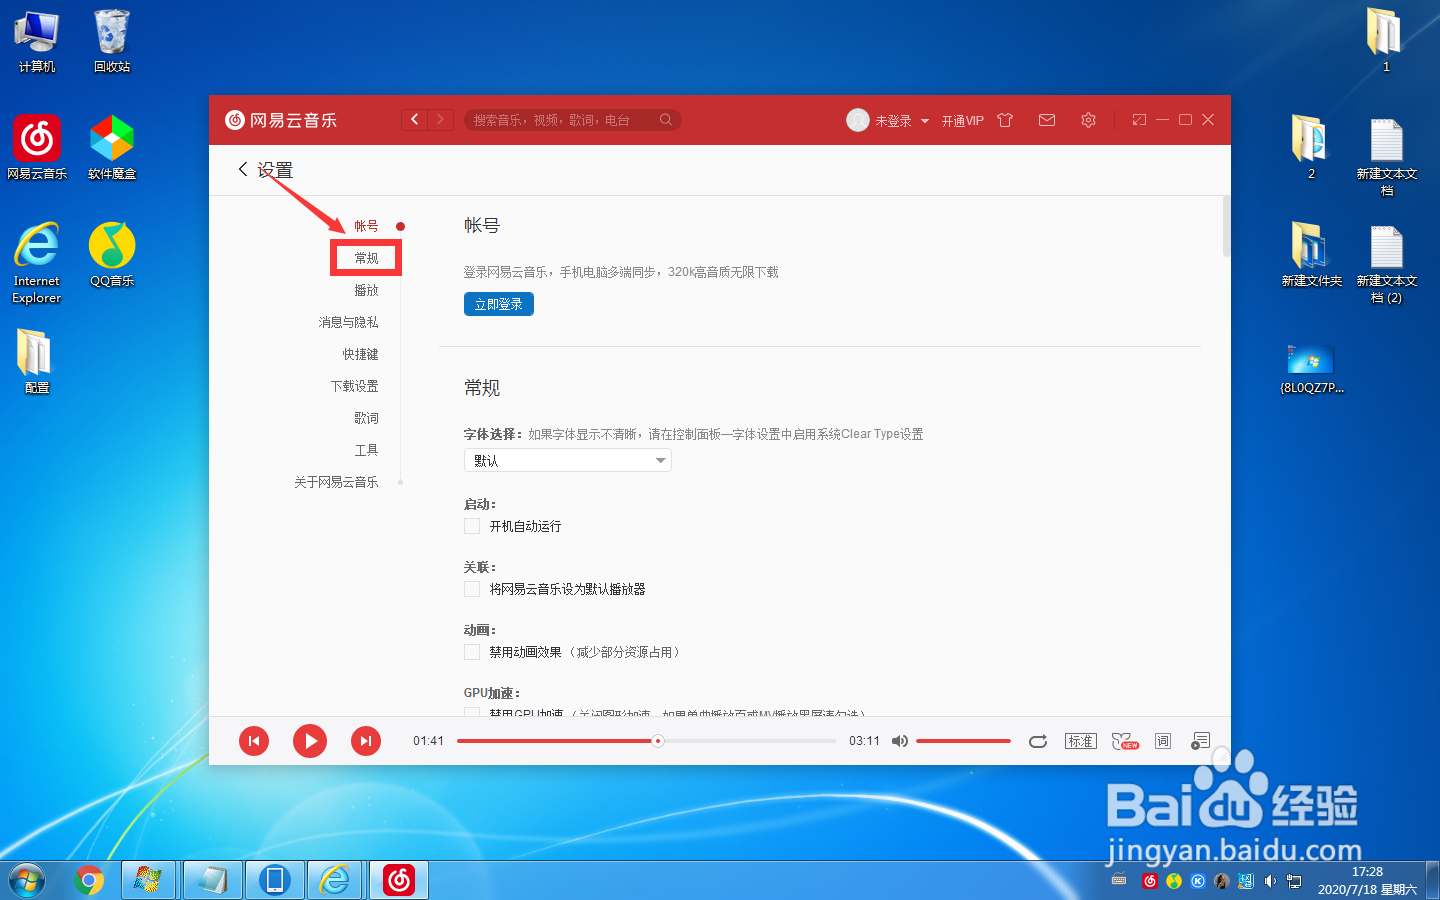This screenshot has height=900, width=1440.
Task: Open the messages envelope icon
Action: 1047,120
